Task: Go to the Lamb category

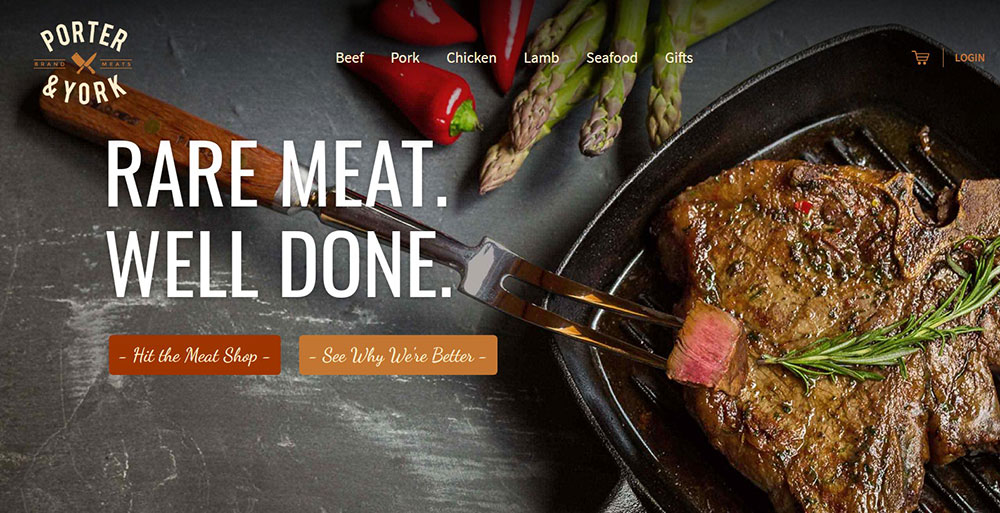Action: click(541, 58)
